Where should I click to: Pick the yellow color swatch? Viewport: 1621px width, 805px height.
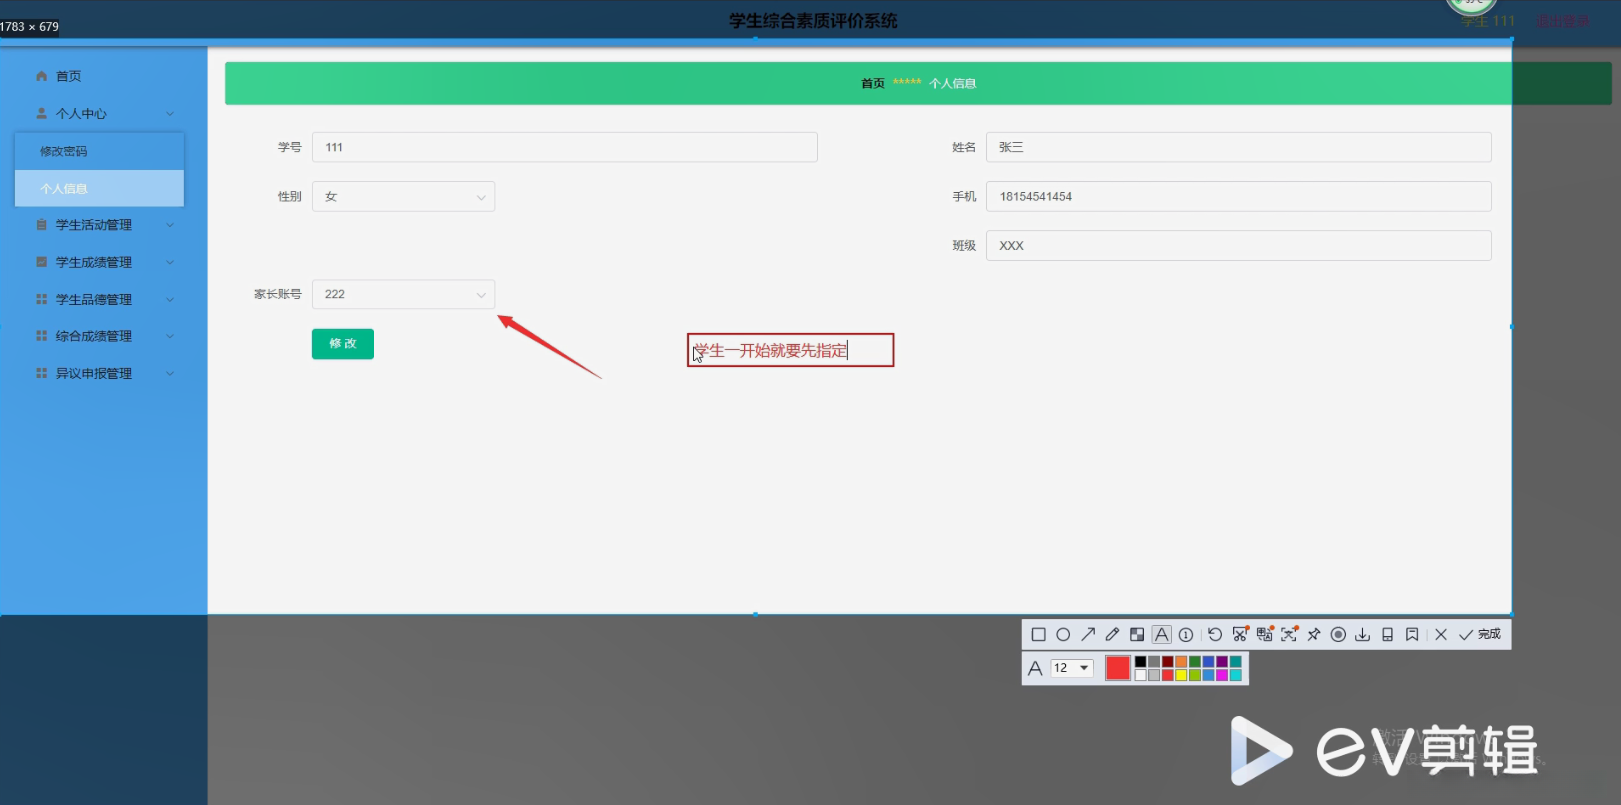point(1181,675)
